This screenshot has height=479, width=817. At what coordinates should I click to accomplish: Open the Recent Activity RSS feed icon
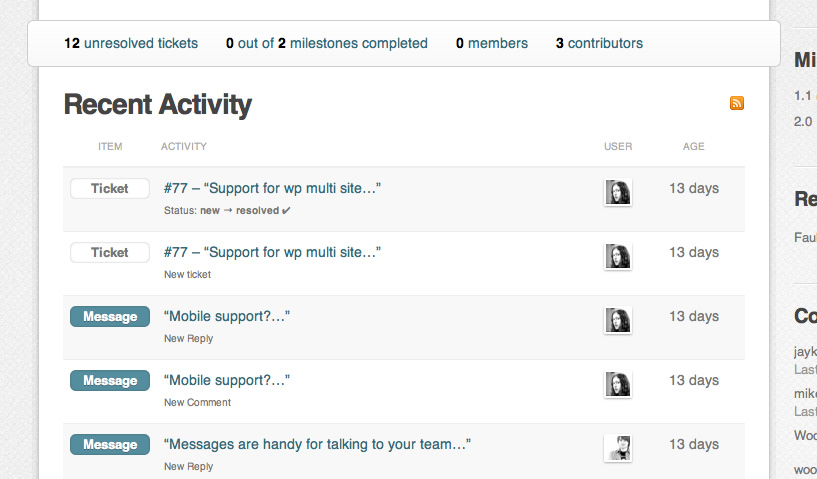[737, 103]
